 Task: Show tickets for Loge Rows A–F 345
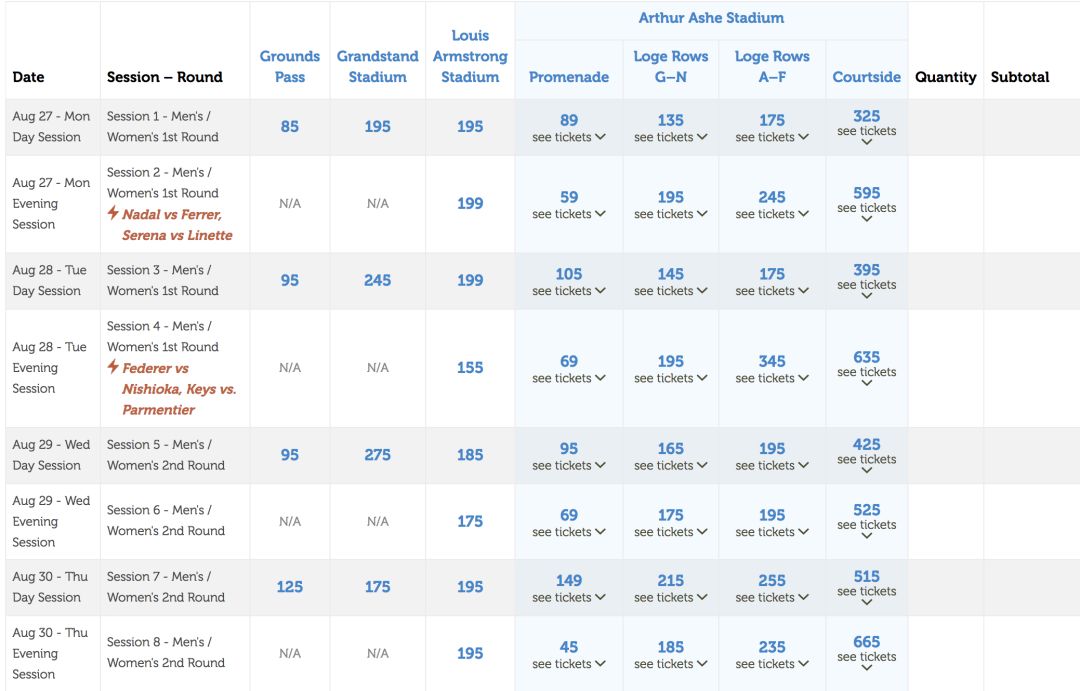772,378
